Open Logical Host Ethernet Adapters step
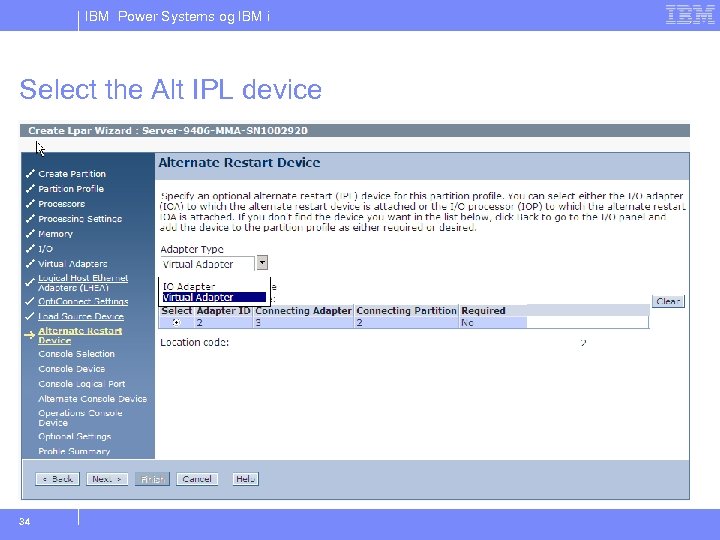Screen dimensions: 720x540 click(83, 283)
